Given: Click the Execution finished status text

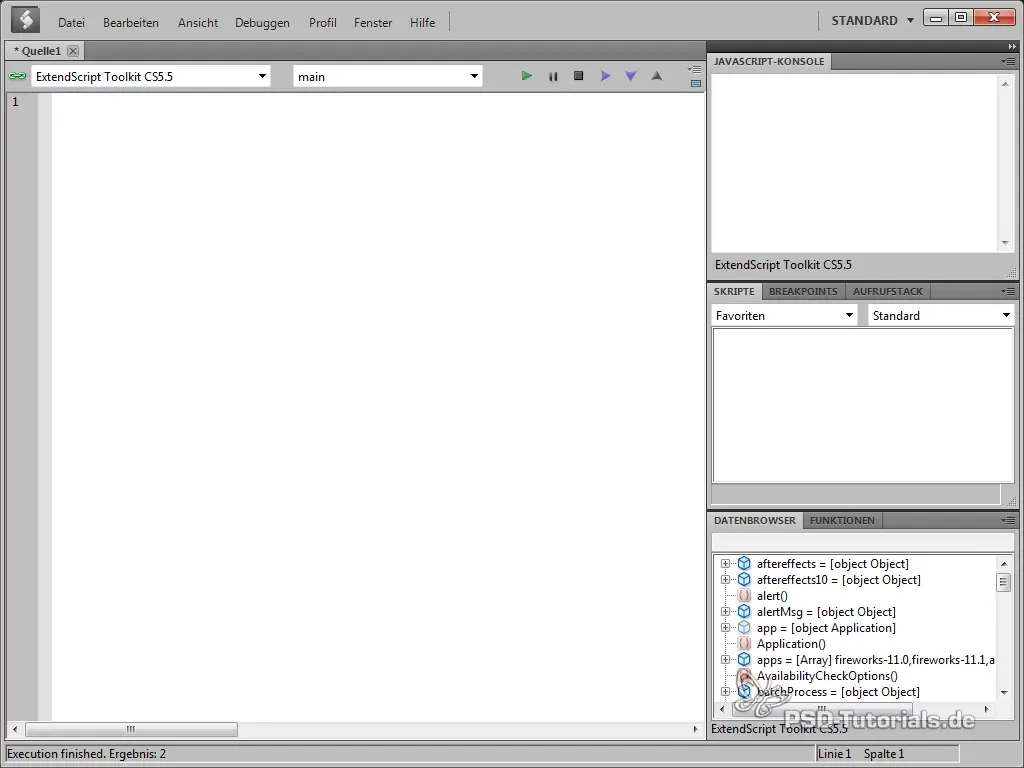Looking at the screenshot, I should coord(86,754).
